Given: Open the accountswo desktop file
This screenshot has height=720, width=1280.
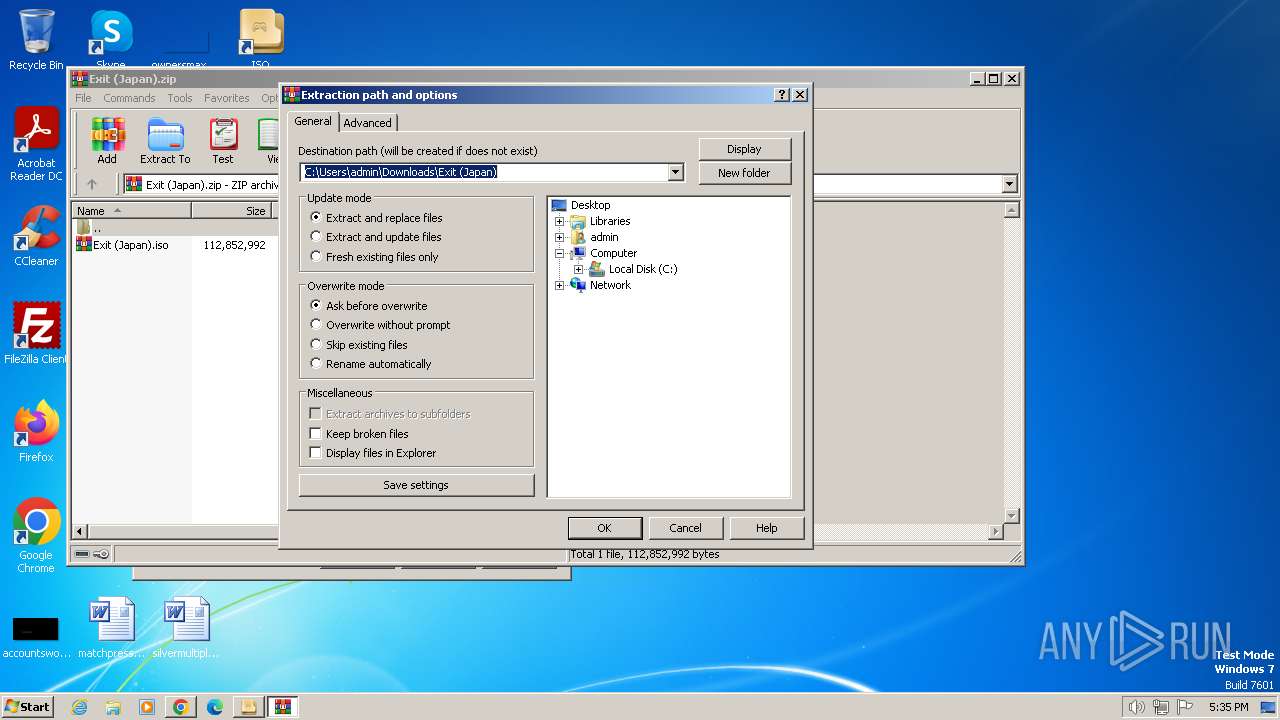Looking at the screenshot, I should 36,636.
